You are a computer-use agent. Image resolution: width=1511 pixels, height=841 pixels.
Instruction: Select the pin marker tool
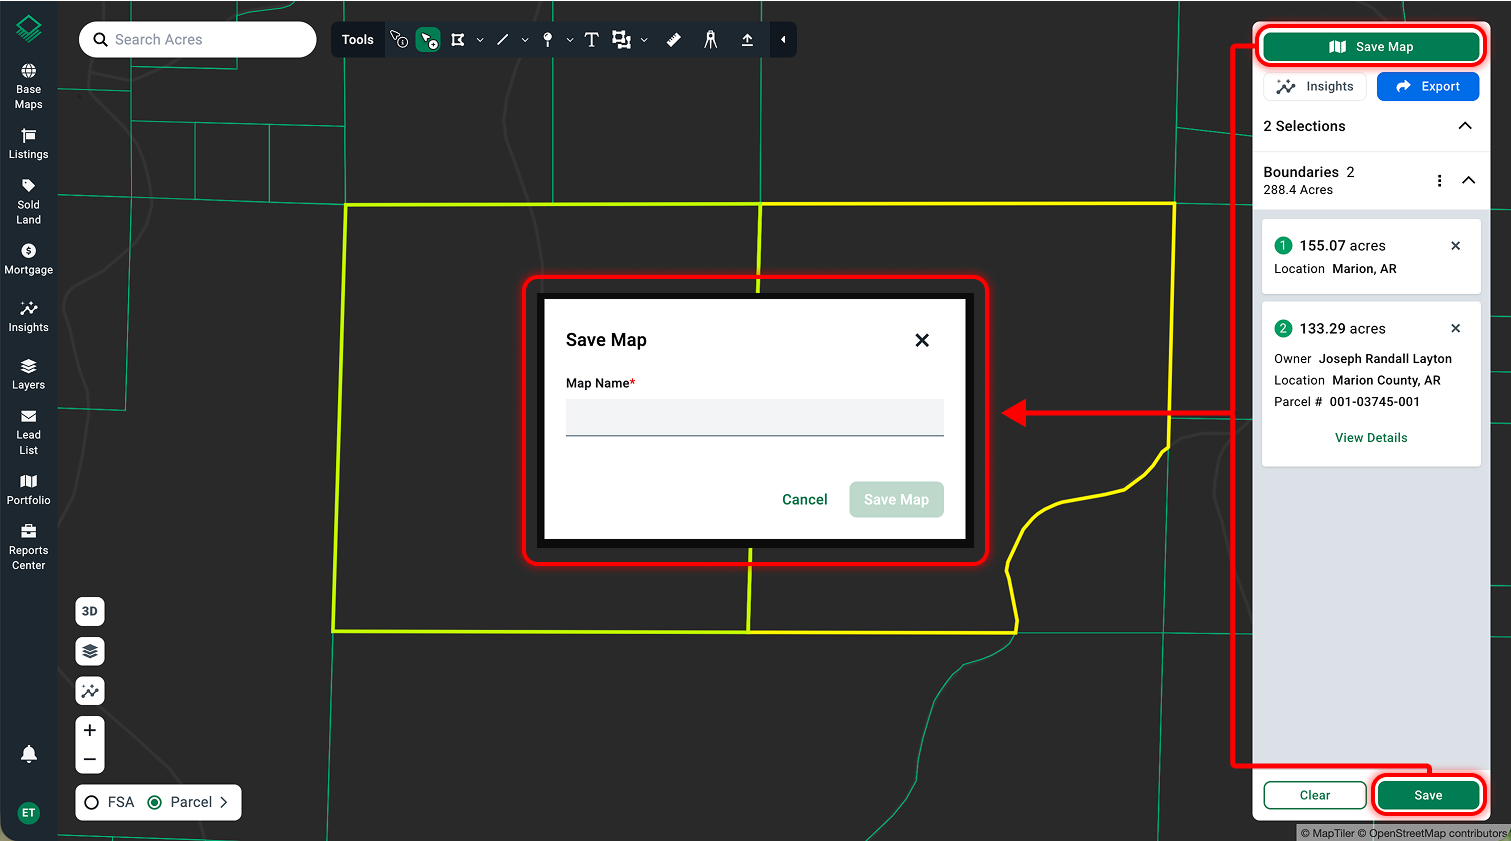[x=547, y=40]
